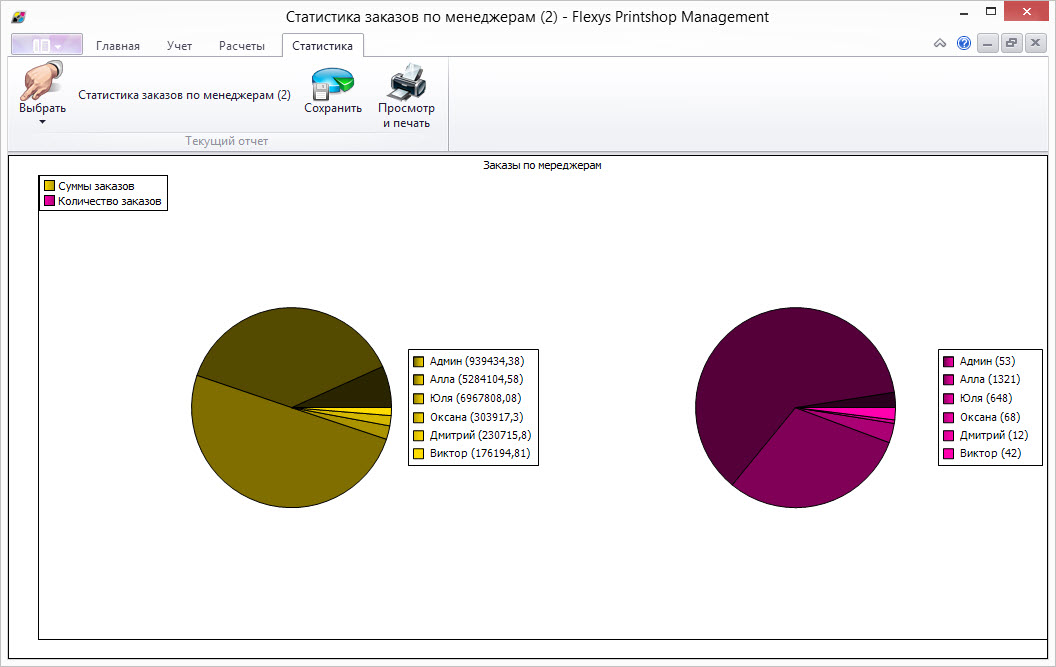Open the Расчеты tab
1056x667 pixels.
(242, 46)
